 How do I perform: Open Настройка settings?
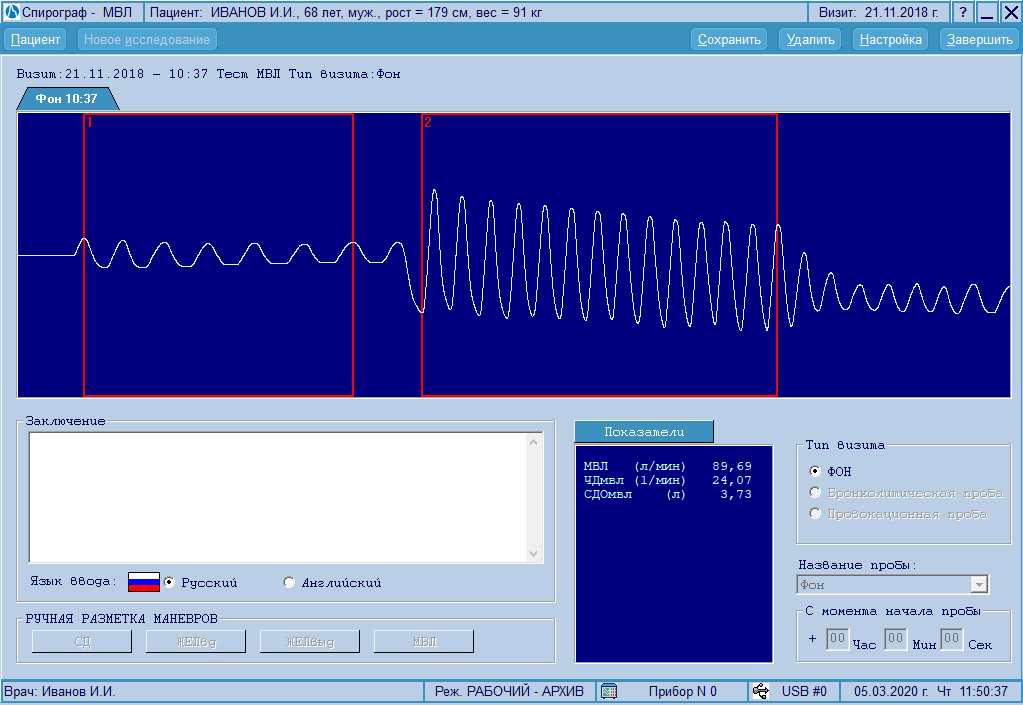point(890,40)
